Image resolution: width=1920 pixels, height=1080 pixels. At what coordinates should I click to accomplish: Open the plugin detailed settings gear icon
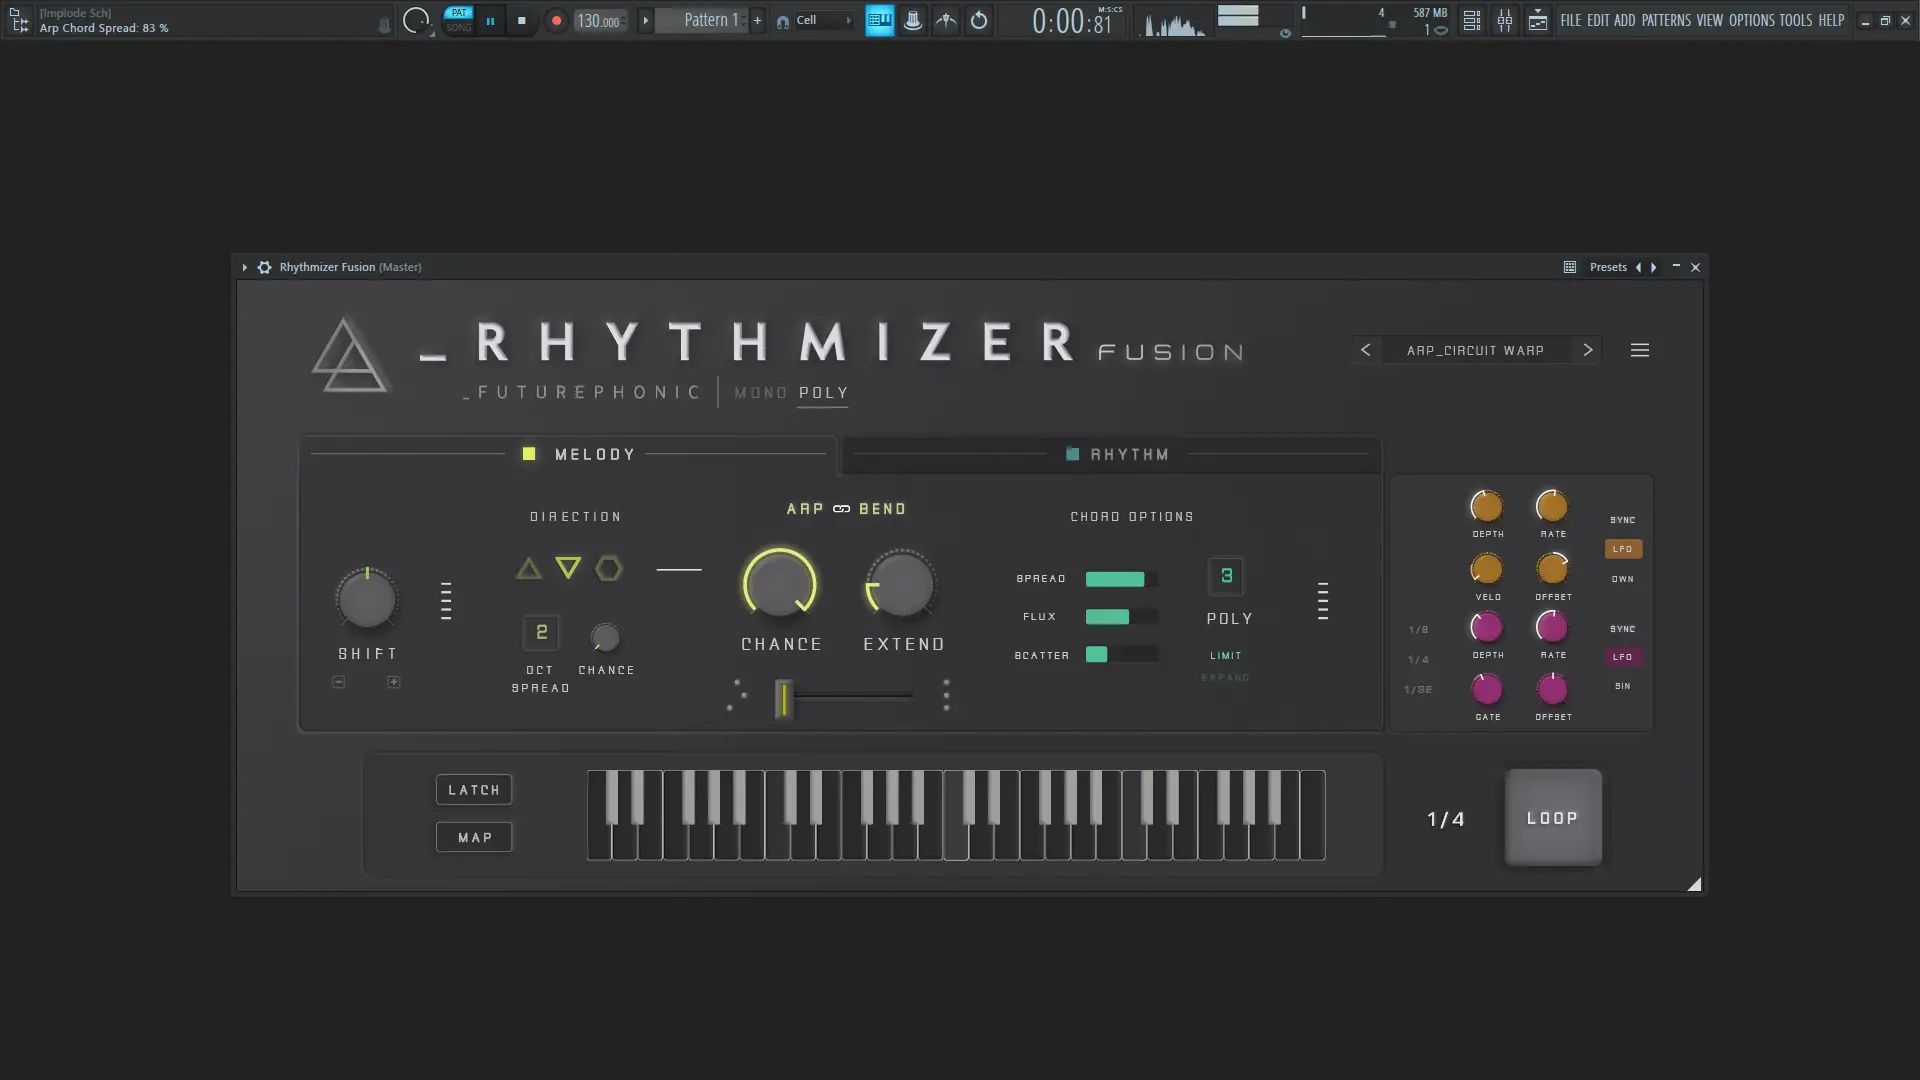(x=264, y=267)
